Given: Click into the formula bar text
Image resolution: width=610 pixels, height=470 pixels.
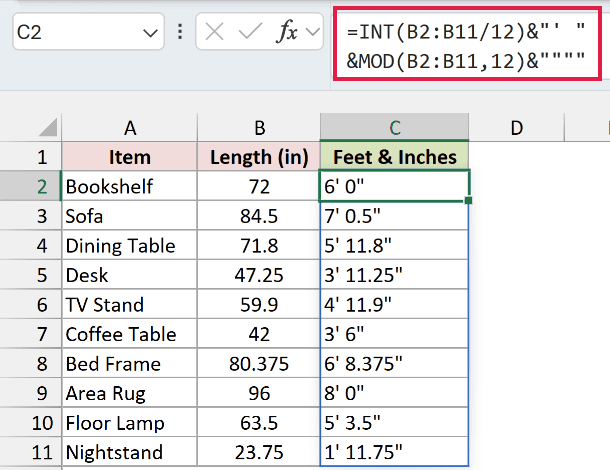Looking at the screenshot, I should tap(467, 46).
